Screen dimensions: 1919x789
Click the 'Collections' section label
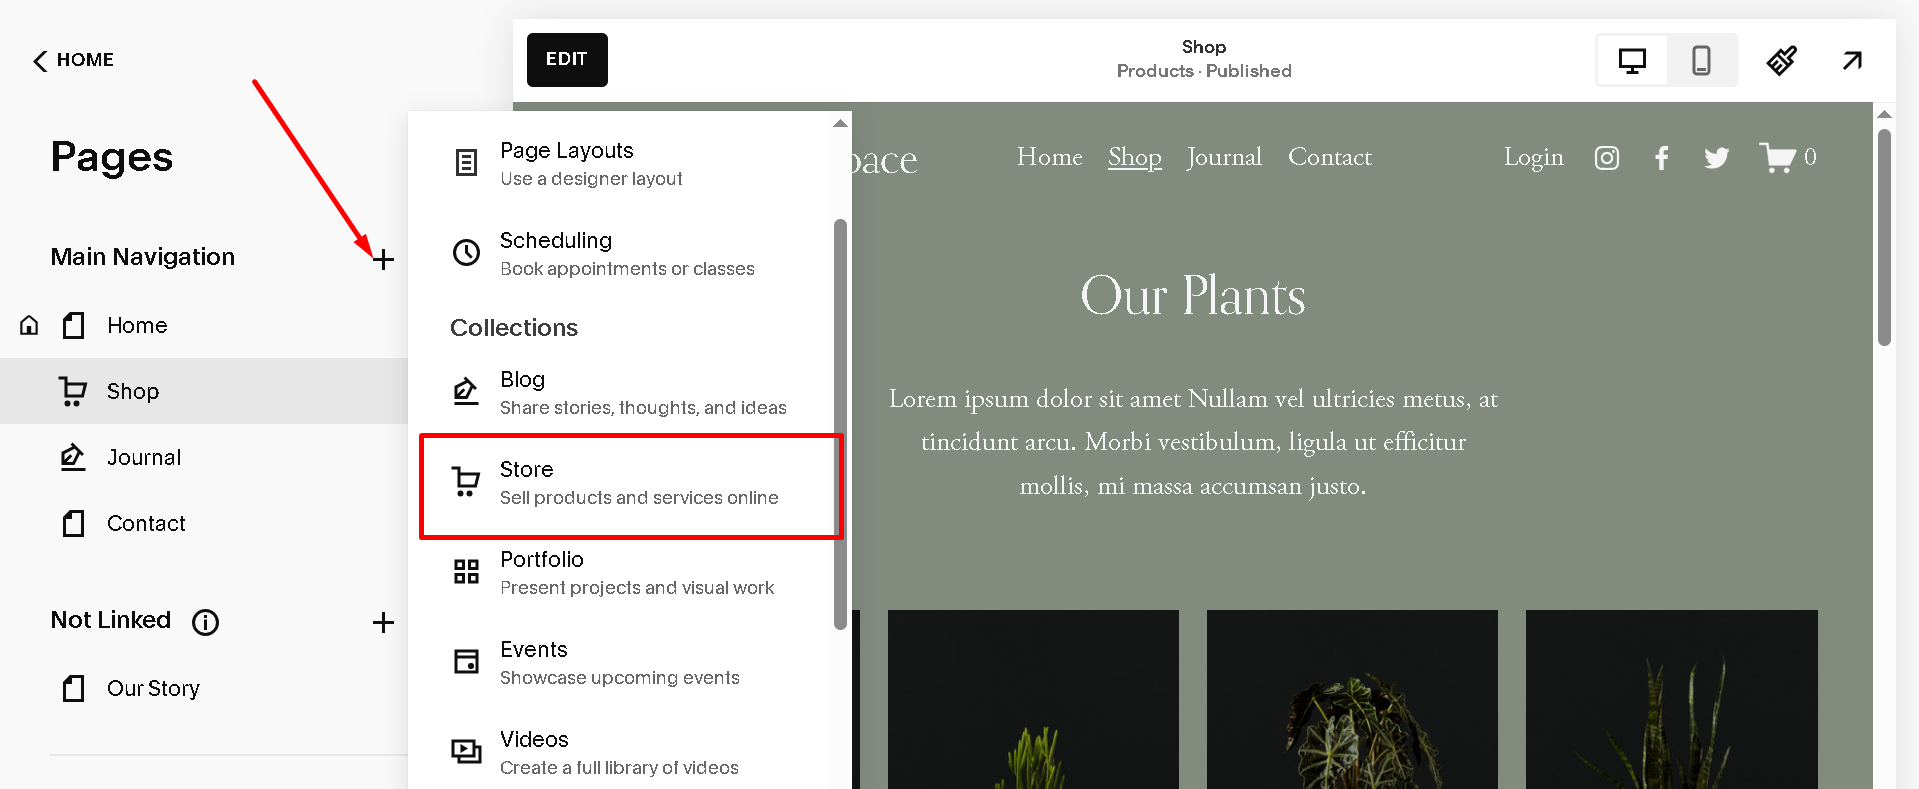[514, 328]
